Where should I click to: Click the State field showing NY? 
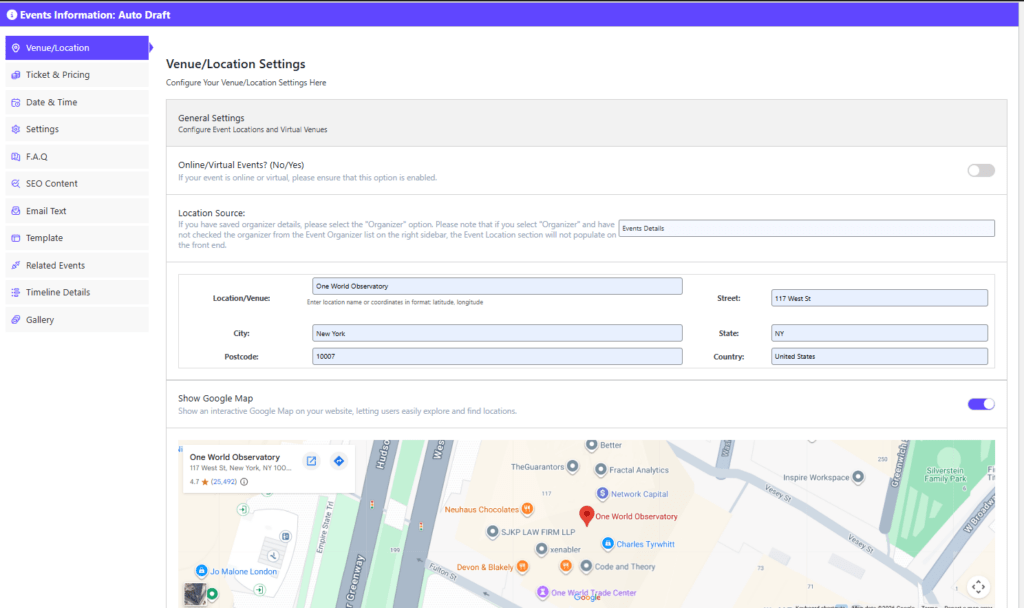879,333
